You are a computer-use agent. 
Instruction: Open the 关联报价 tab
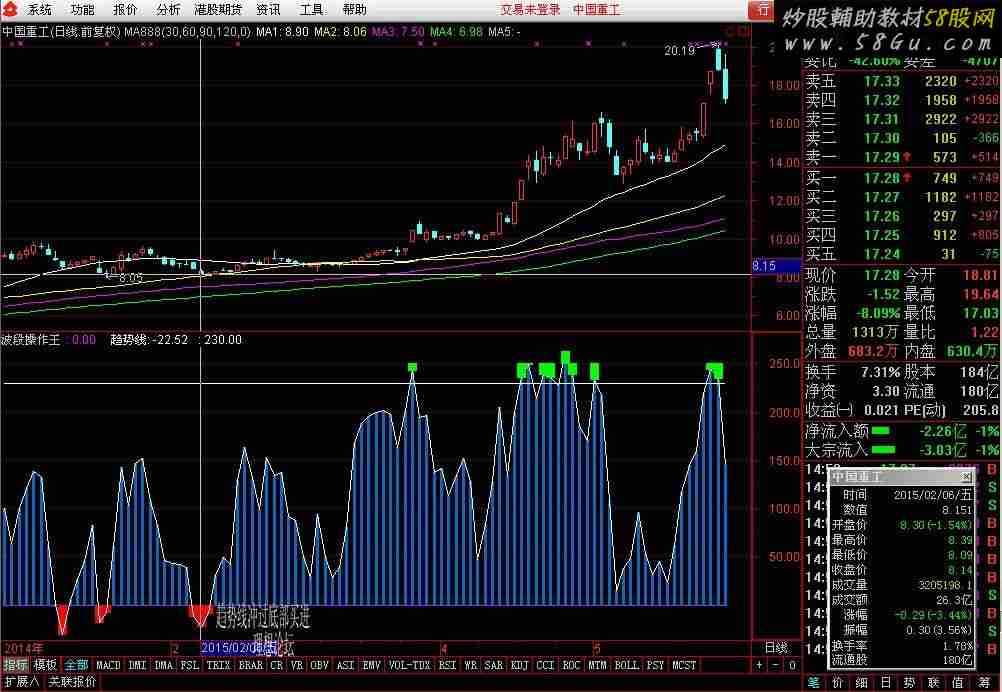point(72,682)
